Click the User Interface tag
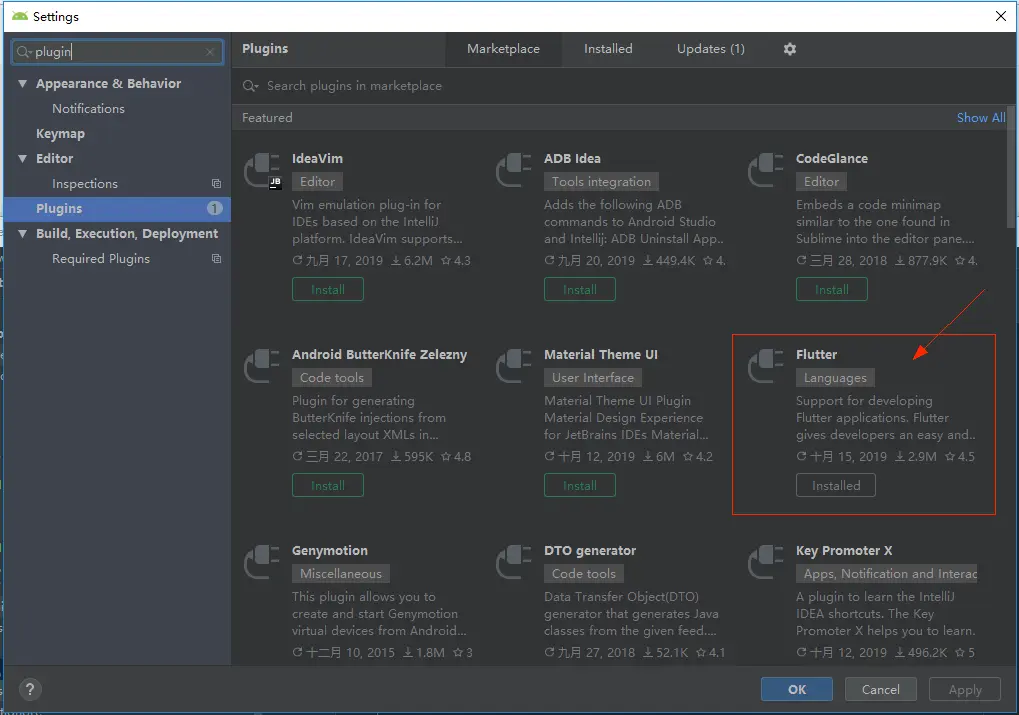1019x715 pixels. click(x=593, y=378)
